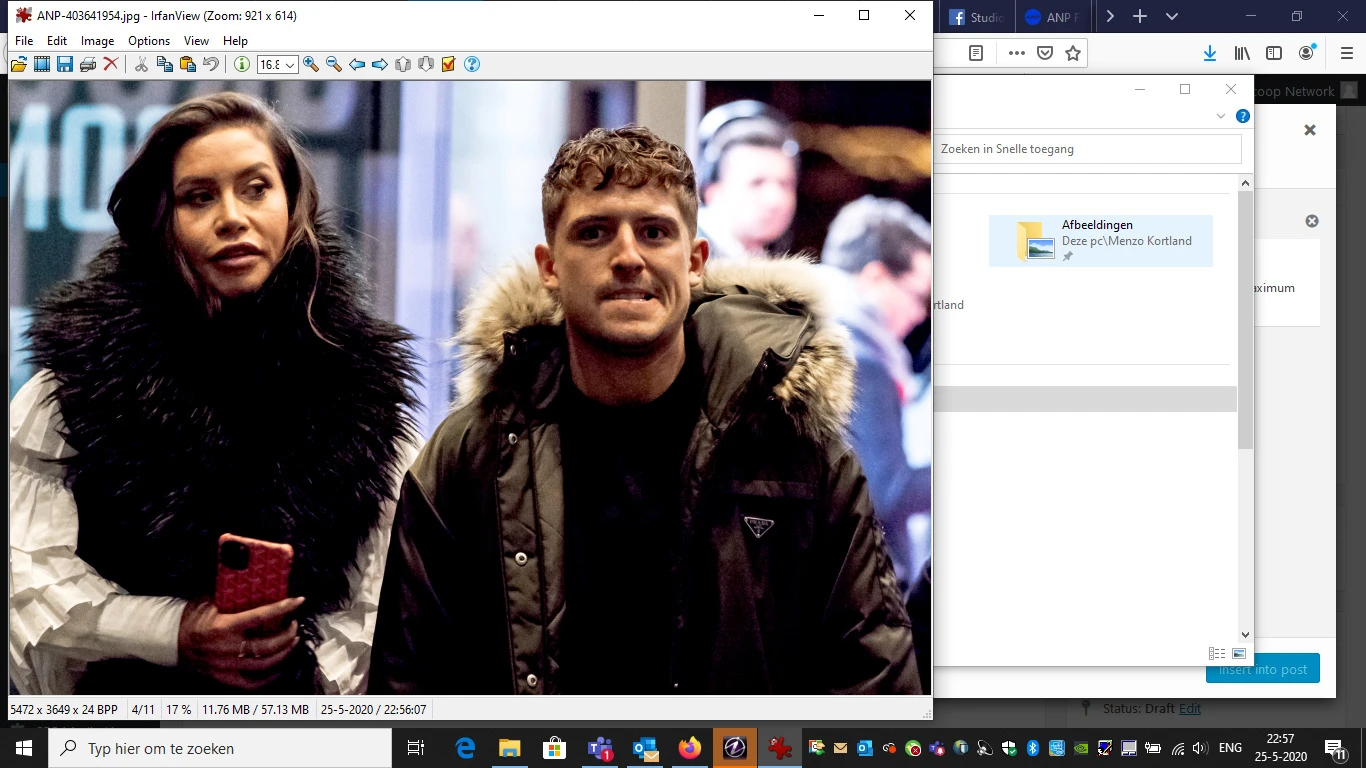1366x768 pixels.
Task: Open the Options menu
Action: click(x=149, y=41)
